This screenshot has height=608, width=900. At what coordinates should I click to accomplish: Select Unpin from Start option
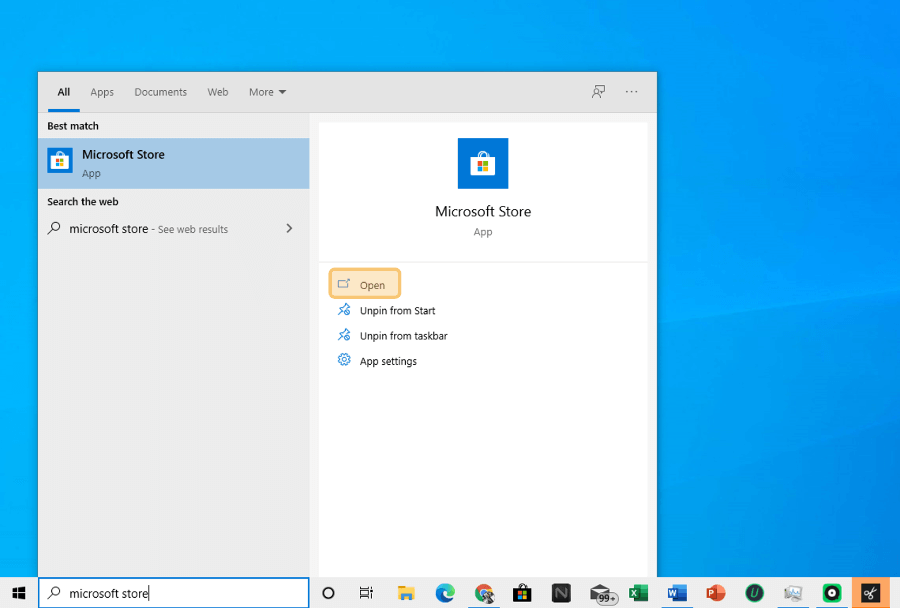pos(397,311)
